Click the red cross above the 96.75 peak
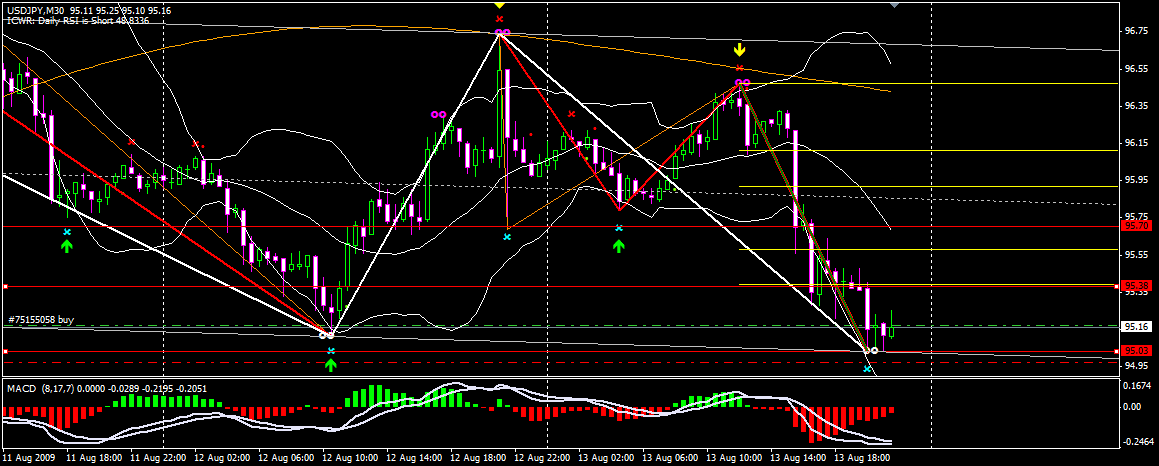 (x=500, y=18)
